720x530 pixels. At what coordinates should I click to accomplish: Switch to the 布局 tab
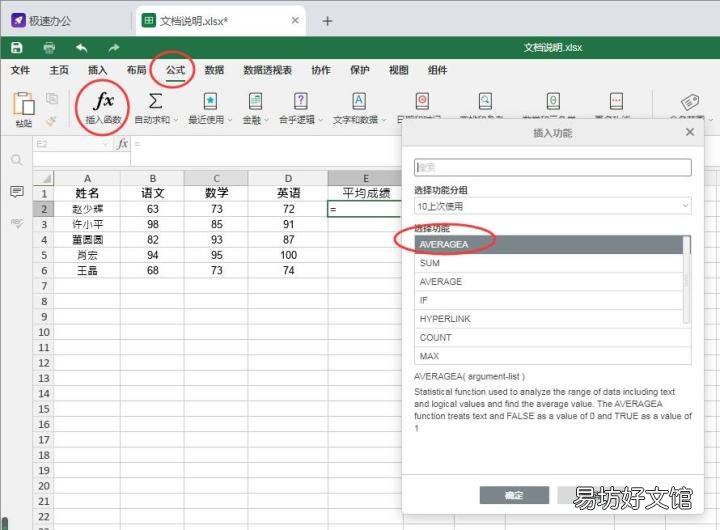[x=136, y=70]
